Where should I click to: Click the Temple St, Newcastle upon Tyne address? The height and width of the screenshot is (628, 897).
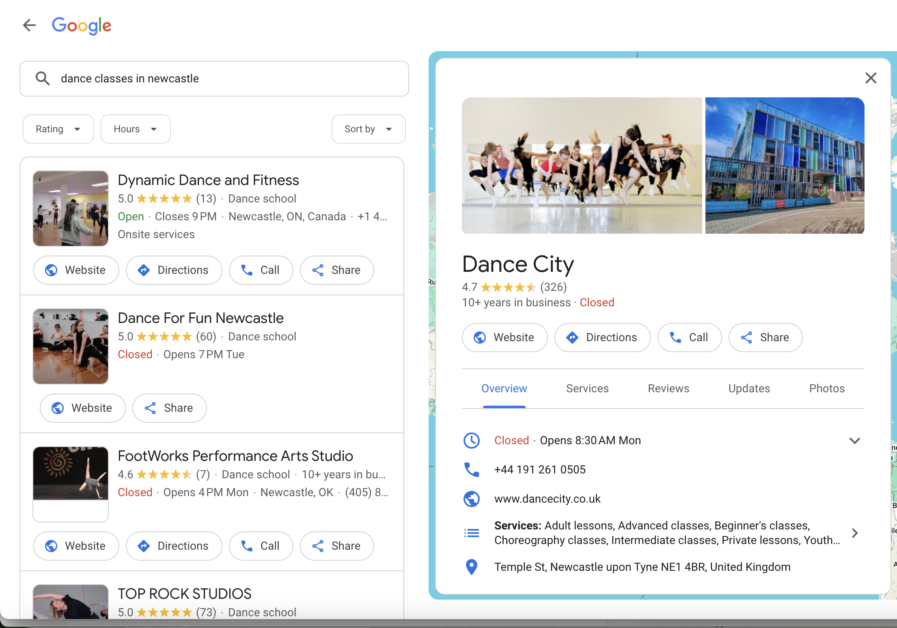click(642, 567)
